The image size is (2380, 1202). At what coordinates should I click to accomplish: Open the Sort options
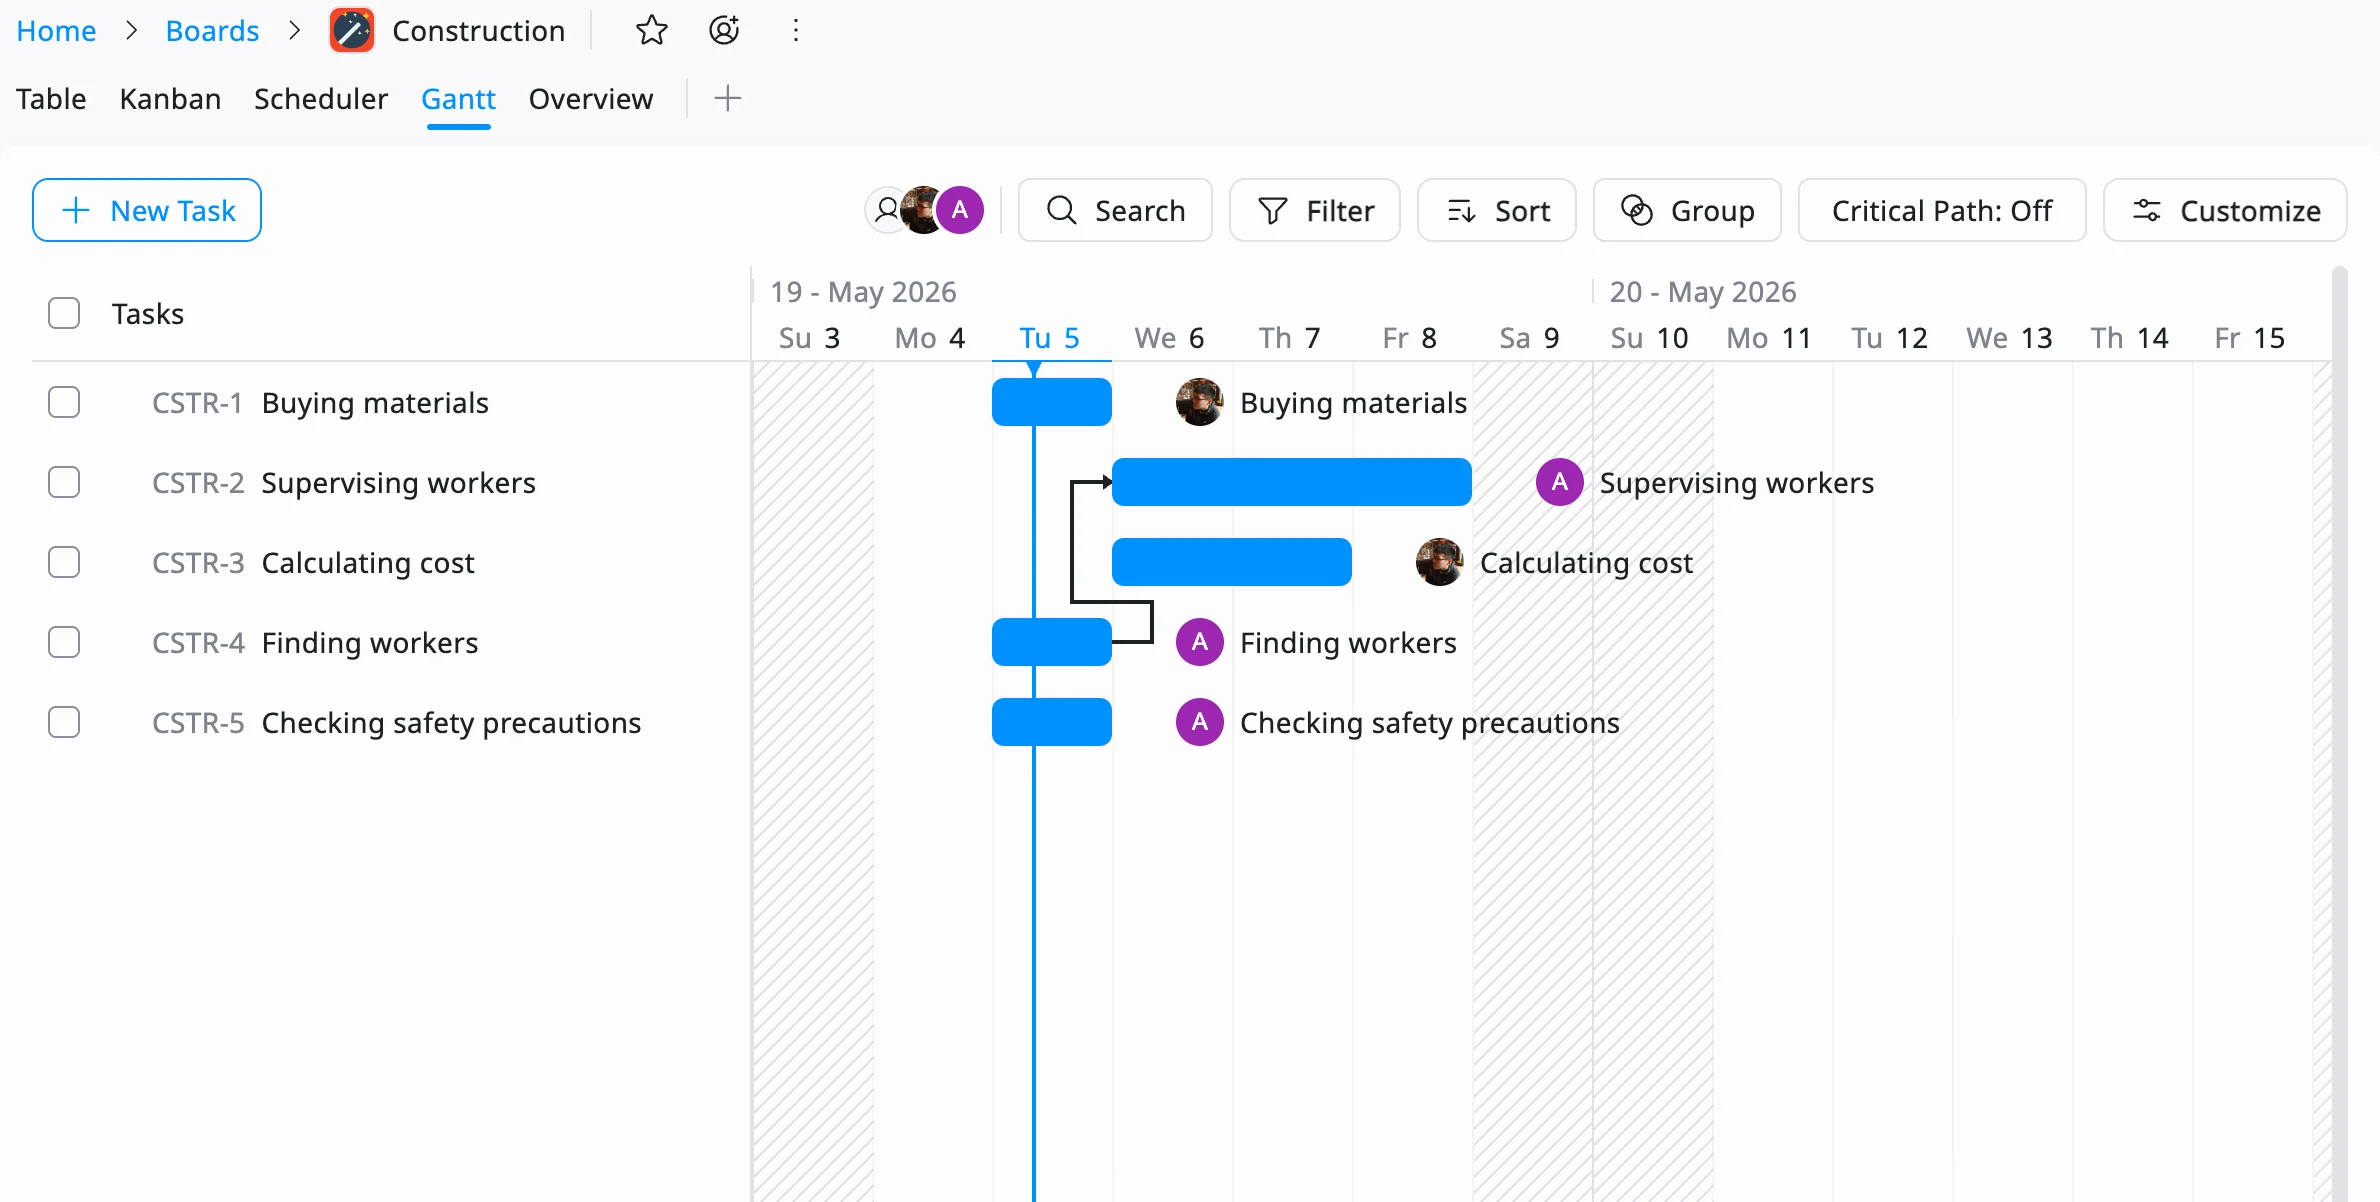(1497, 210)
